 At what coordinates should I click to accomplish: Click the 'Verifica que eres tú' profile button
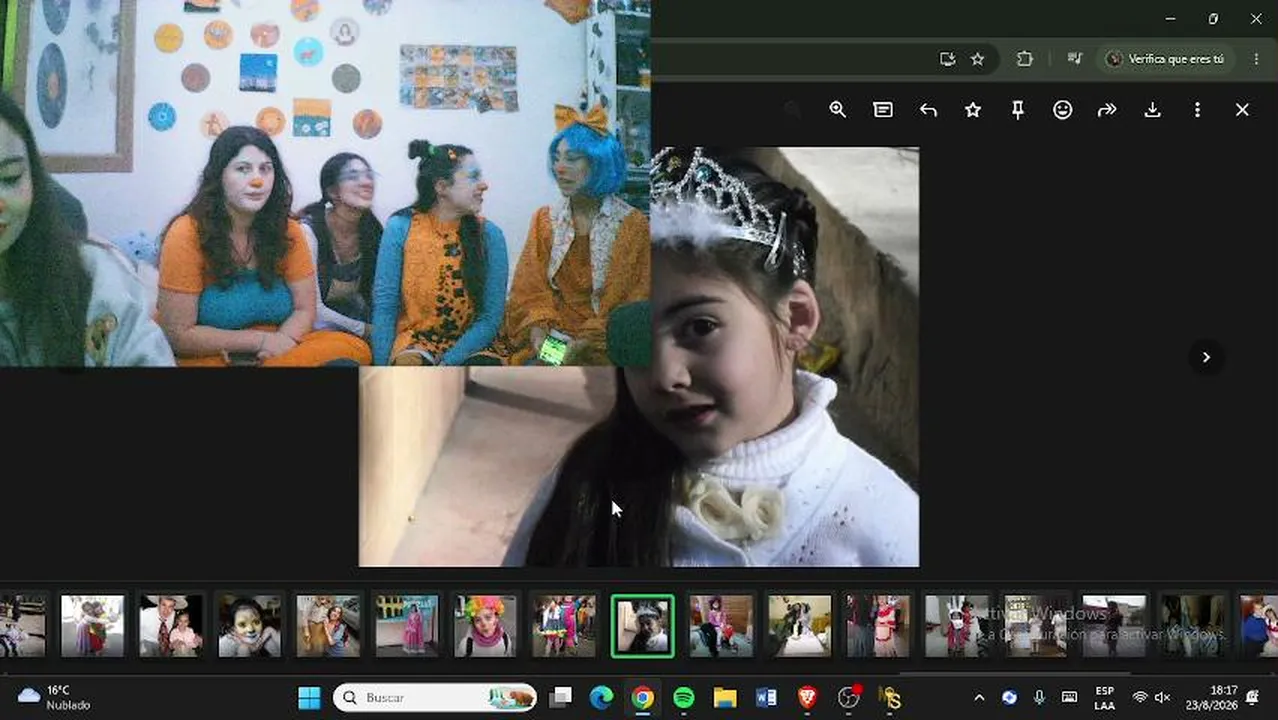pos(1166,59)
